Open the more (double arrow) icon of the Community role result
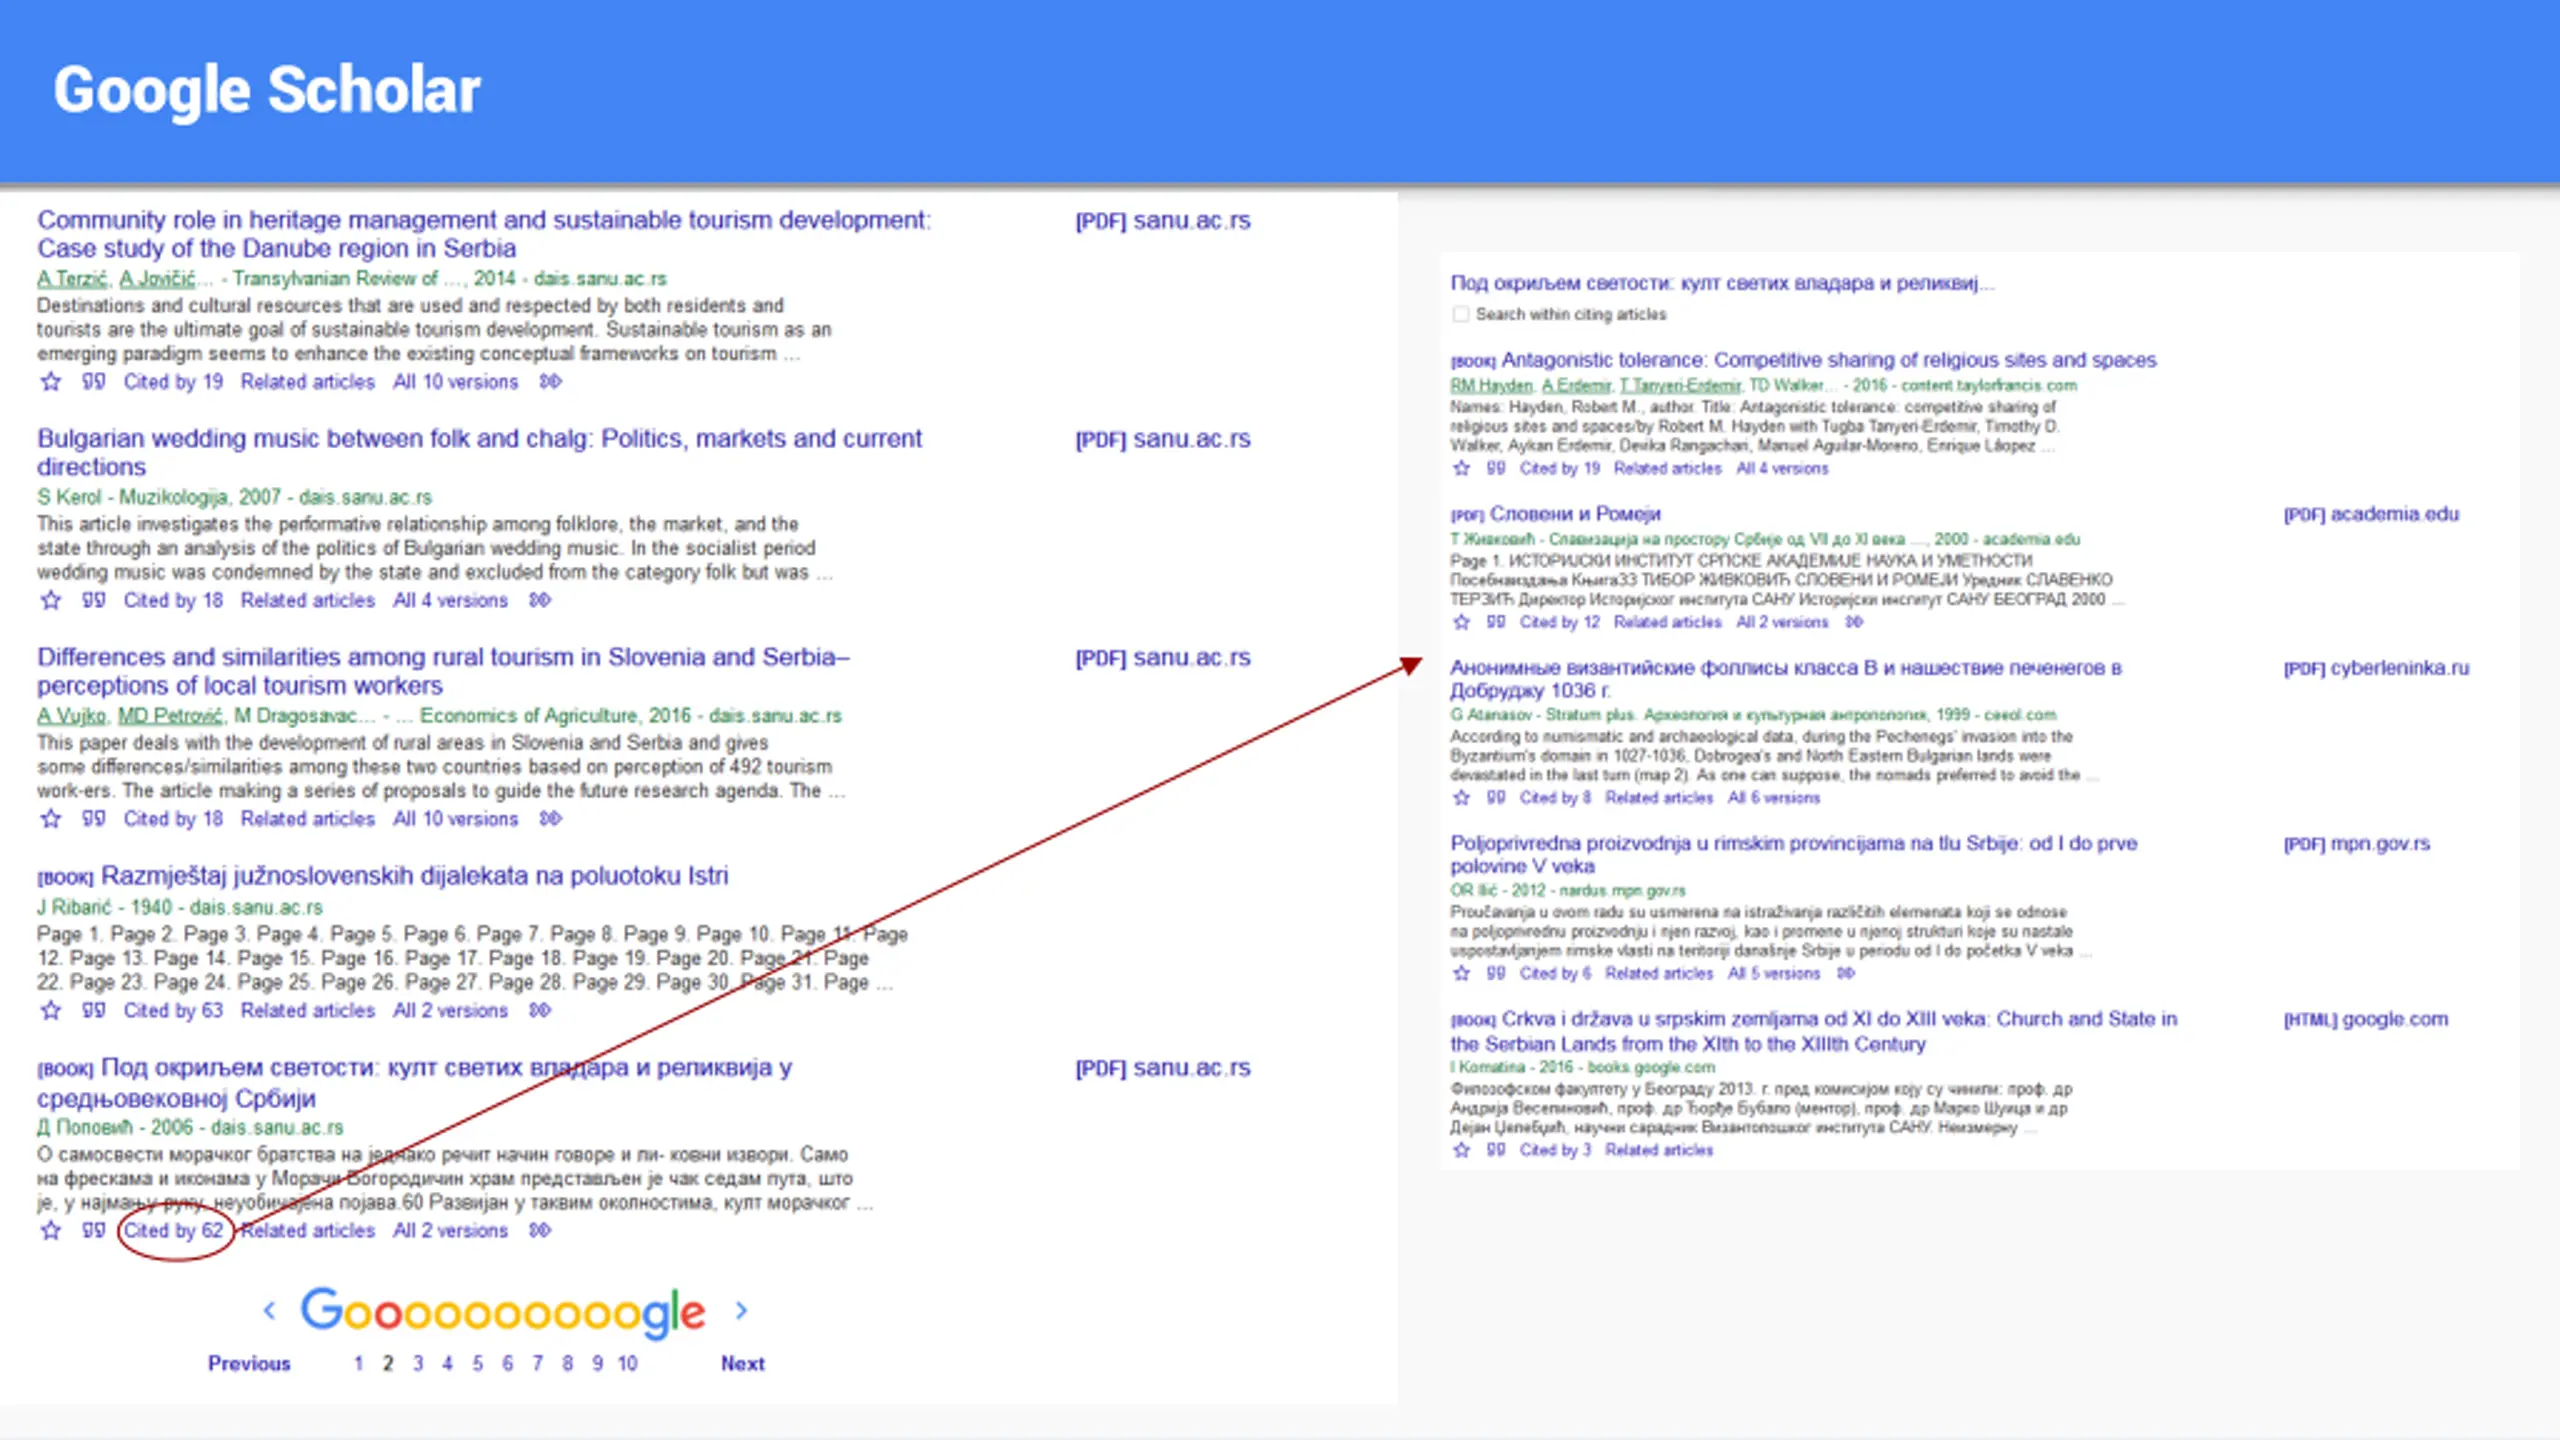 click(550, 382)
